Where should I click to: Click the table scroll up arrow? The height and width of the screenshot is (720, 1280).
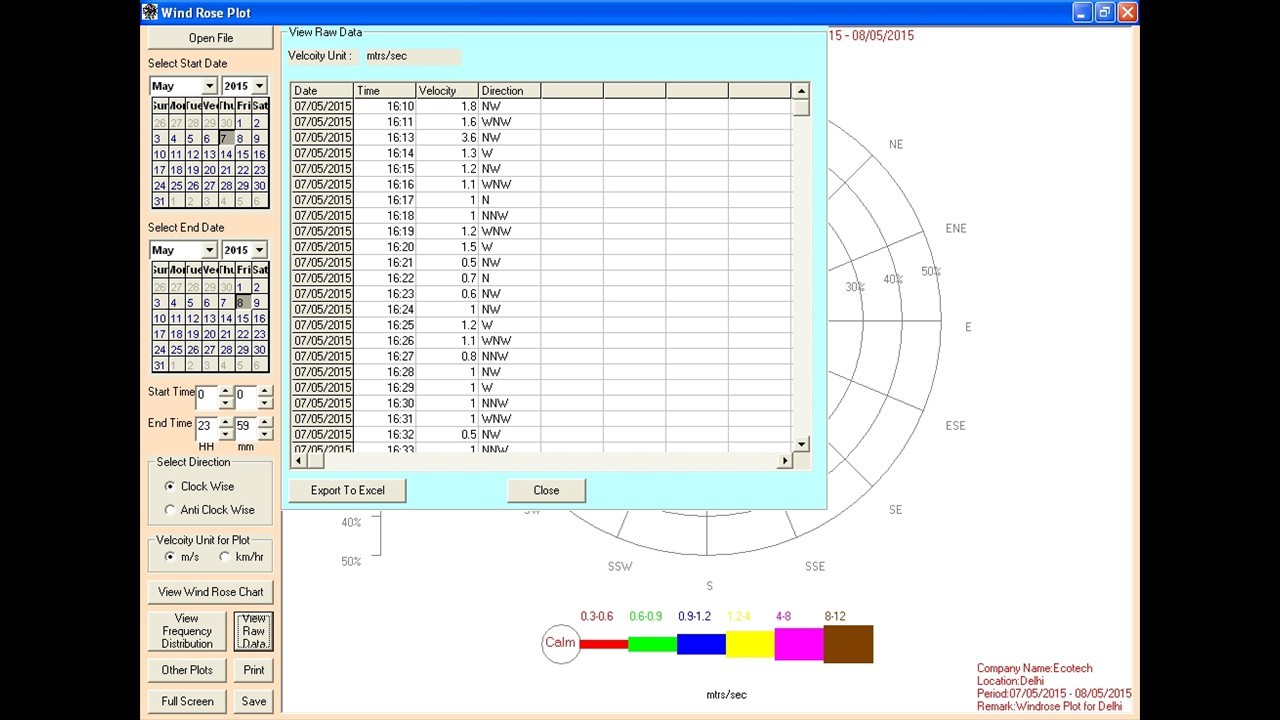click(x=801, y=91)
